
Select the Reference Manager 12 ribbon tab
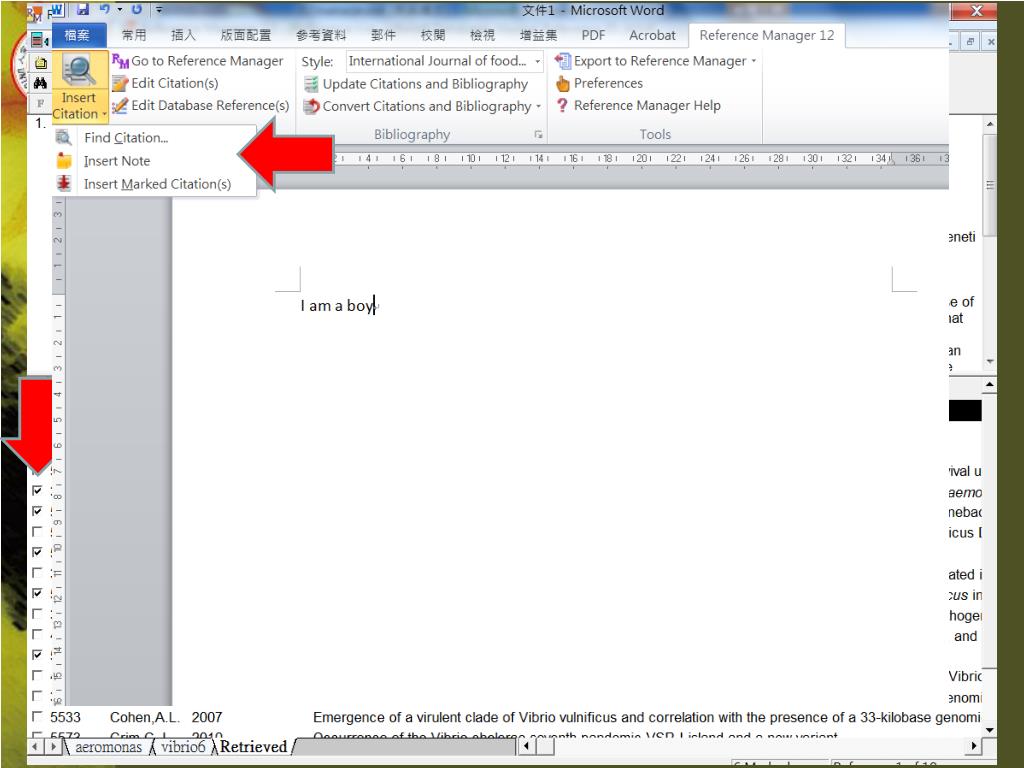coord(767,35)
